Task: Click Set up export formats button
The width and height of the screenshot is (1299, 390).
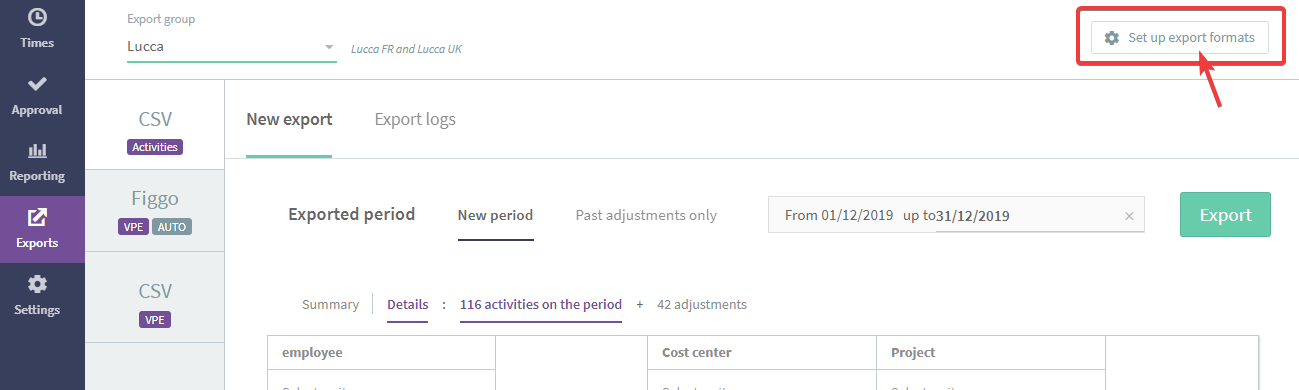Action: pos(1179,38)
